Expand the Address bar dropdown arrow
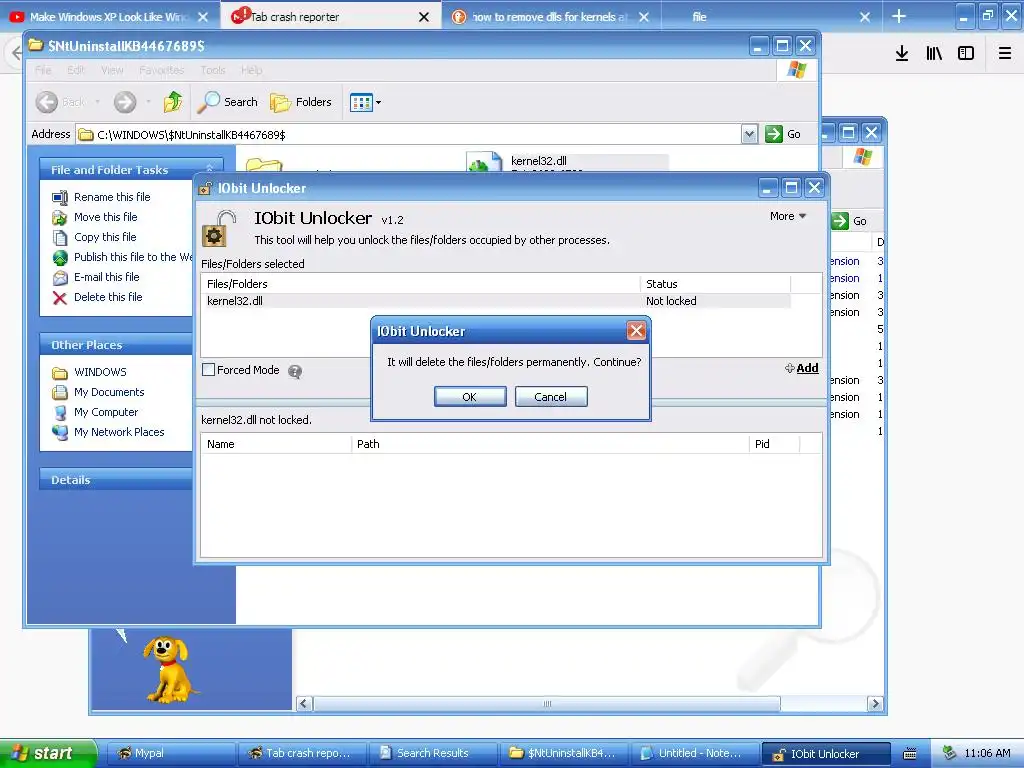The width and height of the screenshot is (1024, 768). (749, 134)
